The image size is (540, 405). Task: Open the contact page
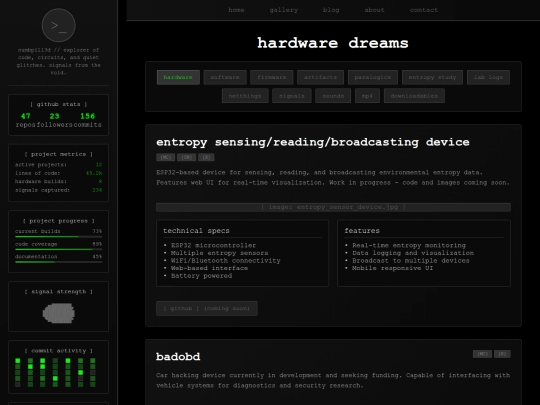tap(424, 10)
